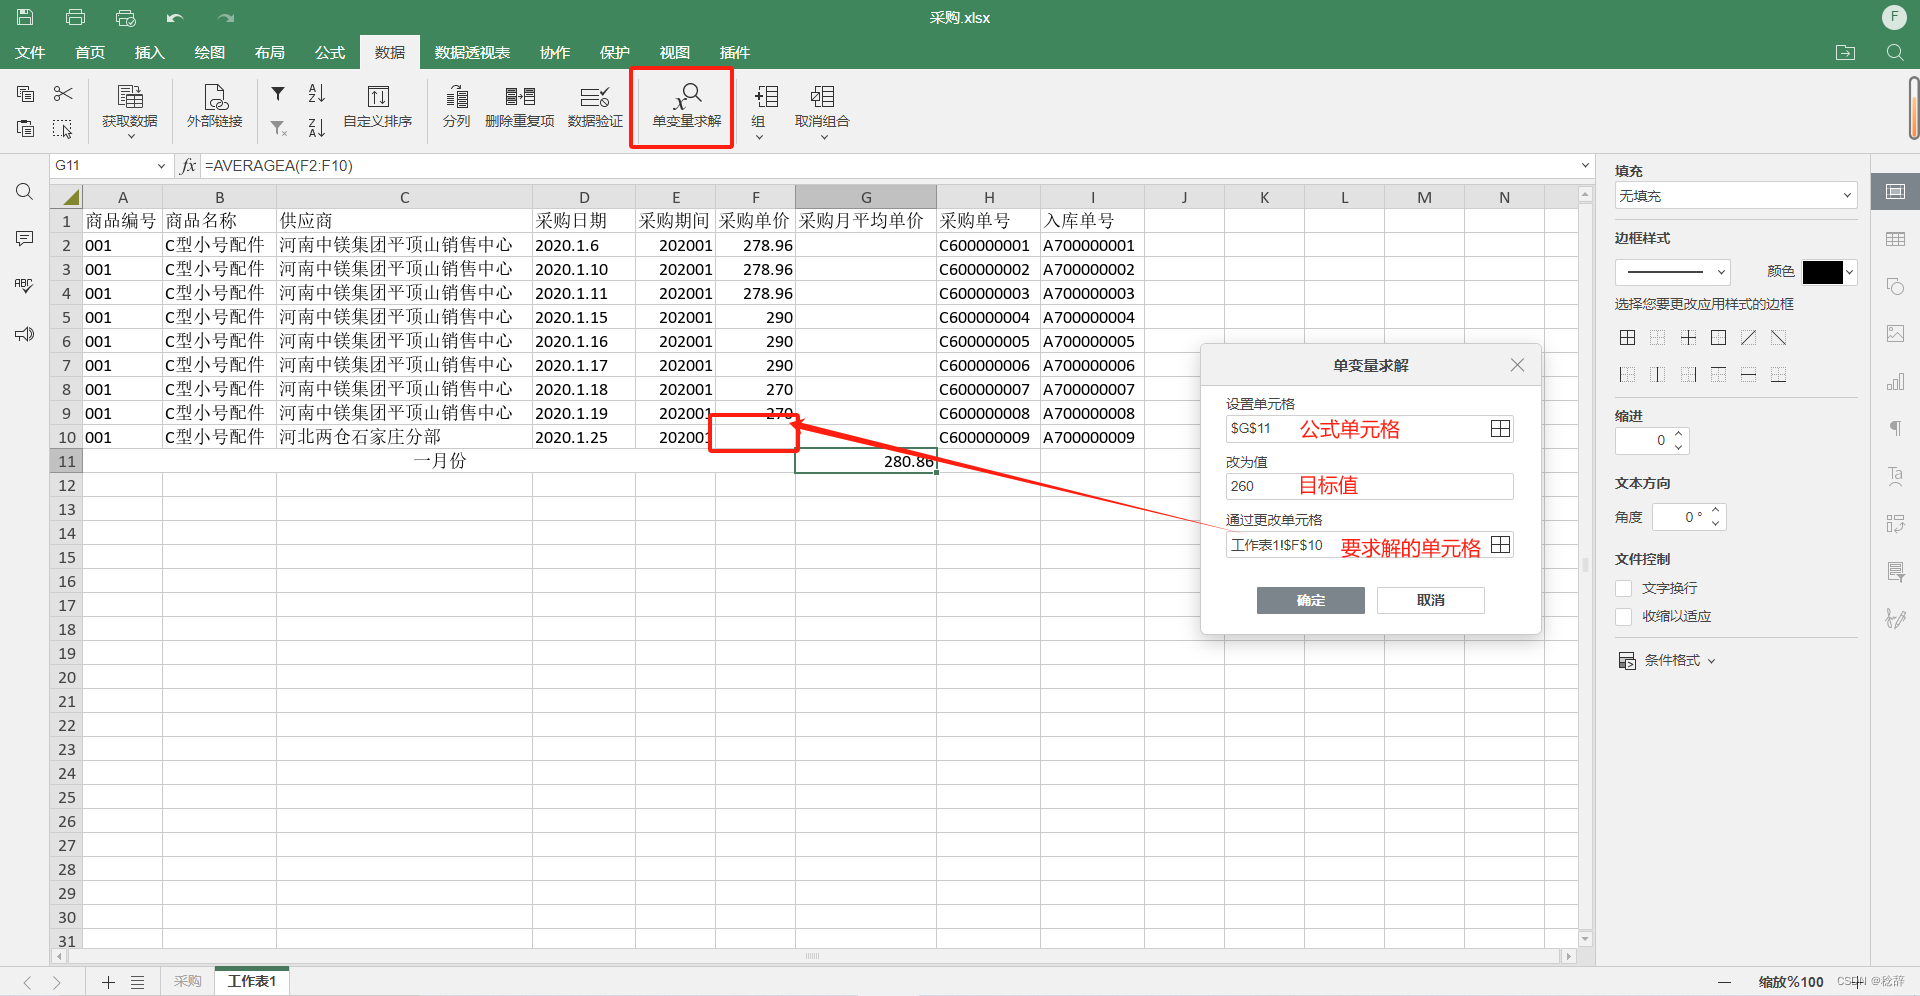Select cell picker for 通过更改单元格 field

pos(1500,545)
